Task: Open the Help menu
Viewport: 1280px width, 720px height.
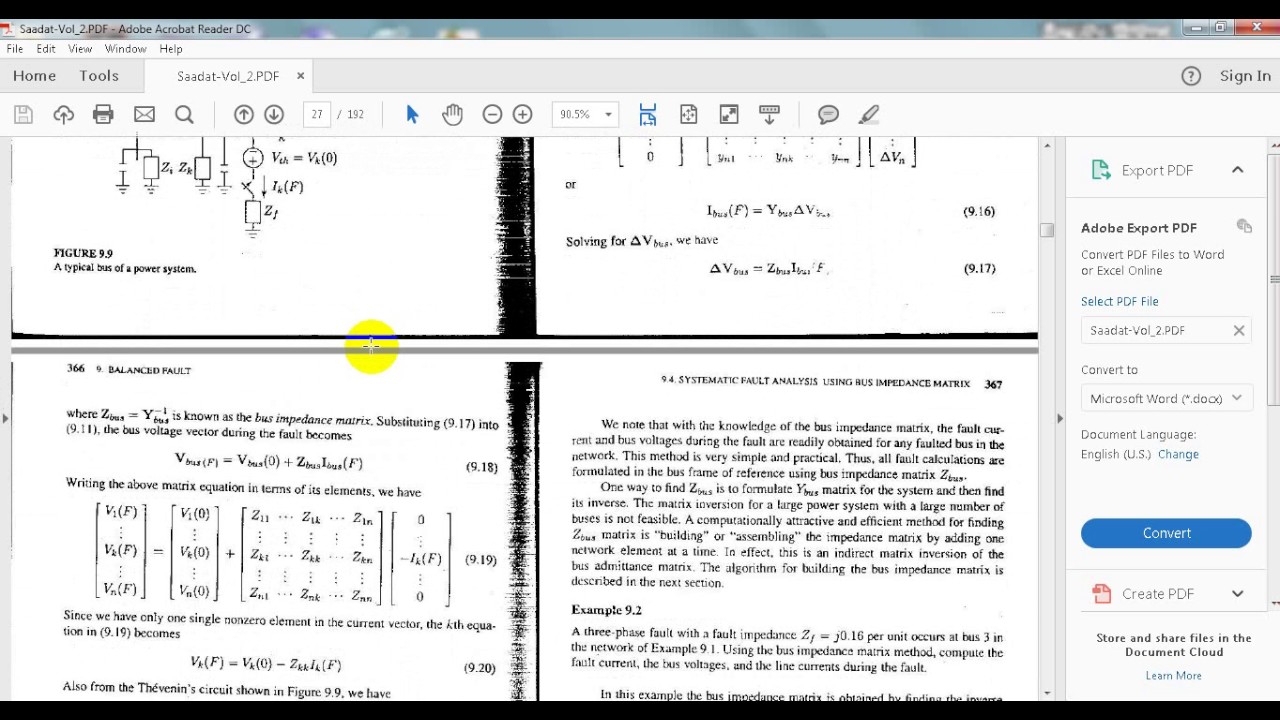Action: pyautogui.click(x=171, y=49)
